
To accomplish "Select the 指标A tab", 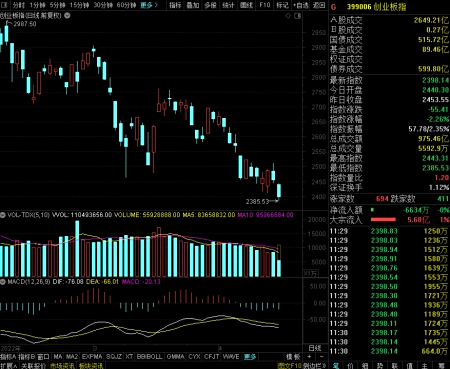I will [x=8, y=357].
